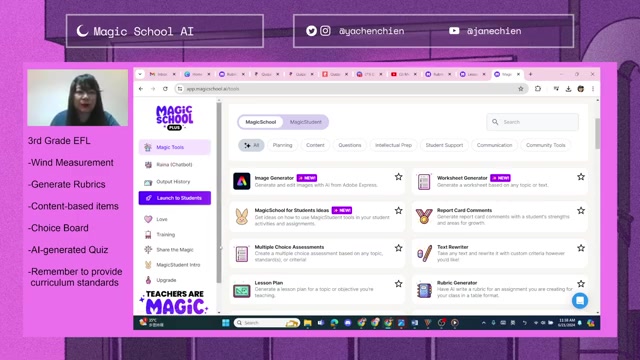The image size is (640, 360).
Task: Toggle the star on Lesson Plan
Action: (x=398, y=284)
